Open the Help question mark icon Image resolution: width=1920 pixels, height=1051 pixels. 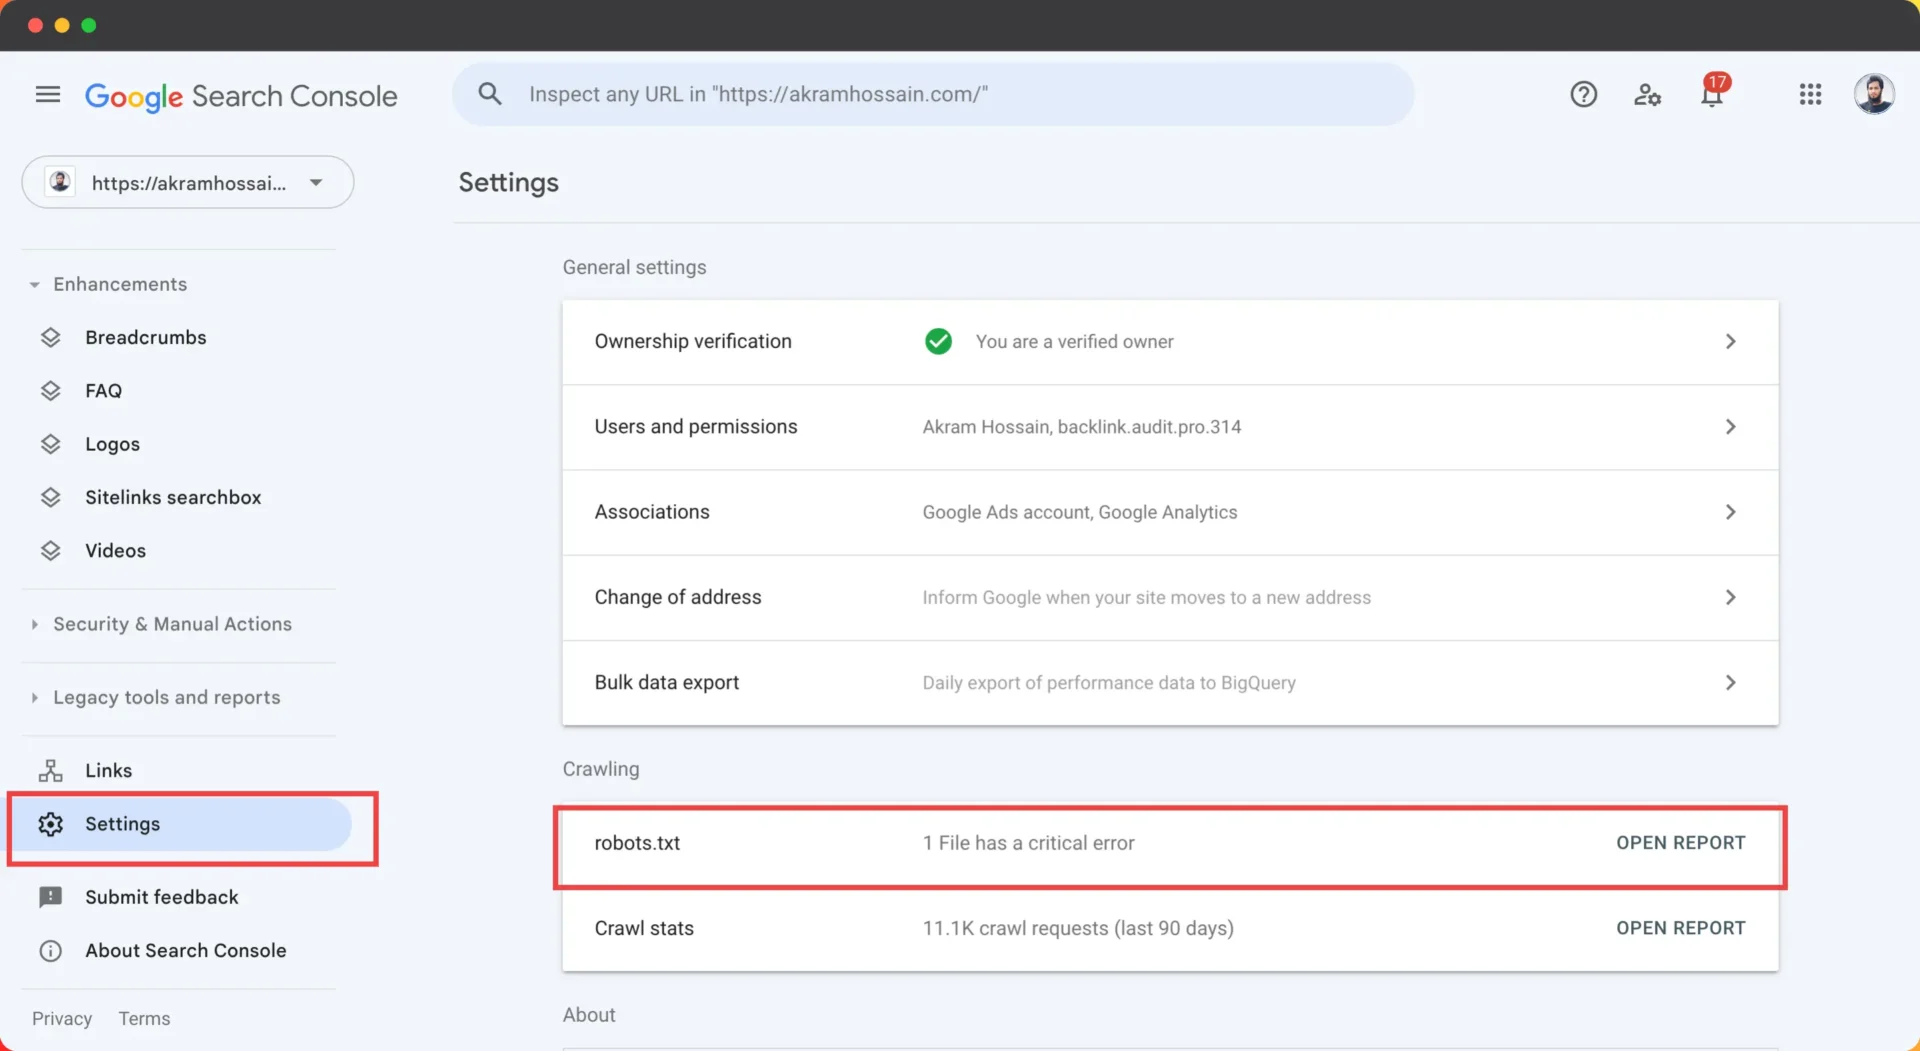(x=1583, y=94)
